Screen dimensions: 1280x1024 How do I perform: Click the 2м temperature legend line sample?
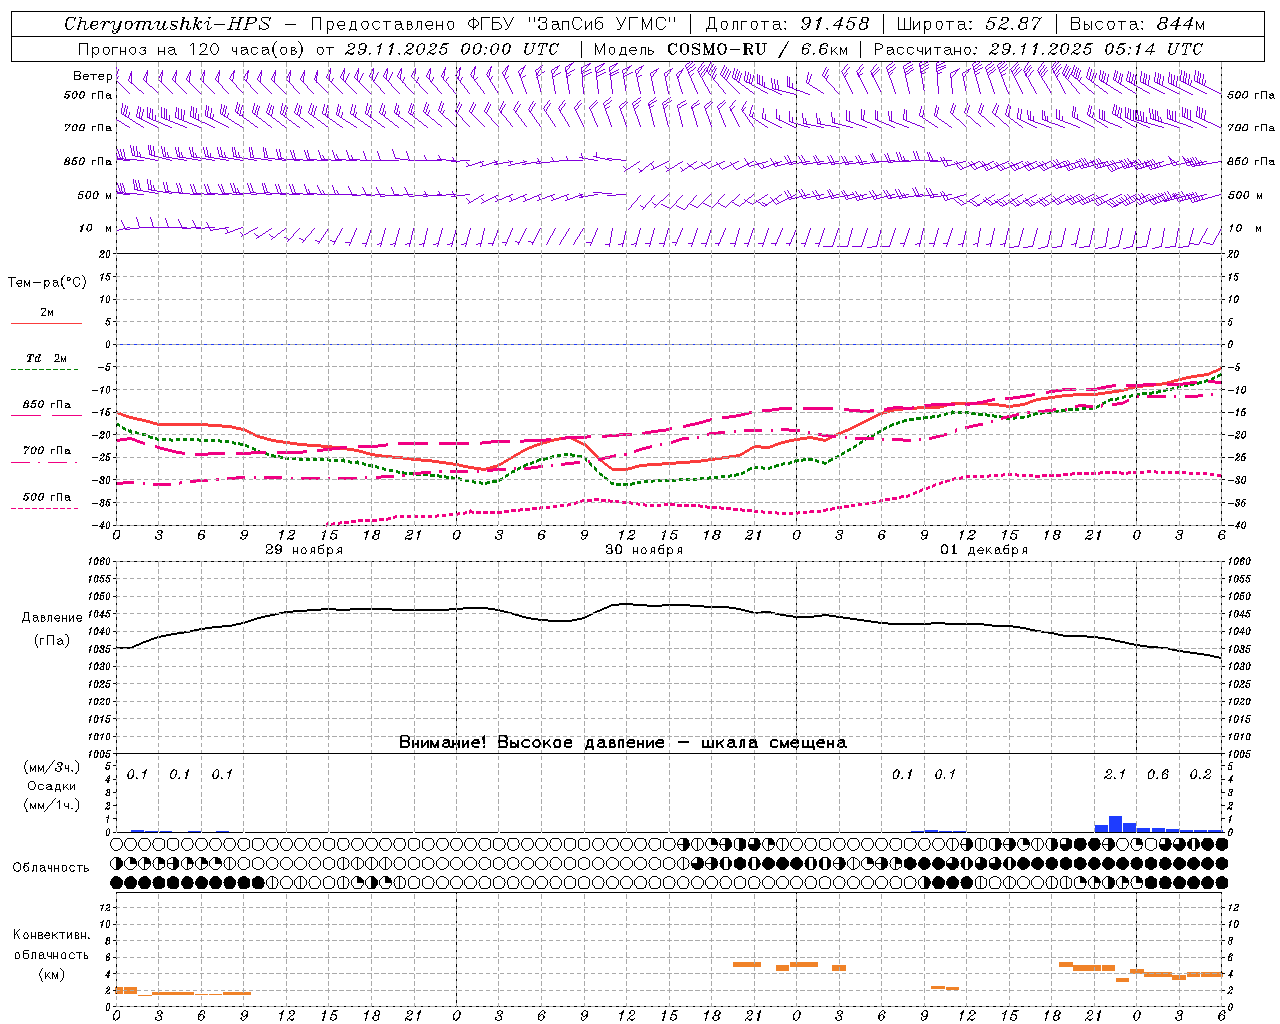47,323
